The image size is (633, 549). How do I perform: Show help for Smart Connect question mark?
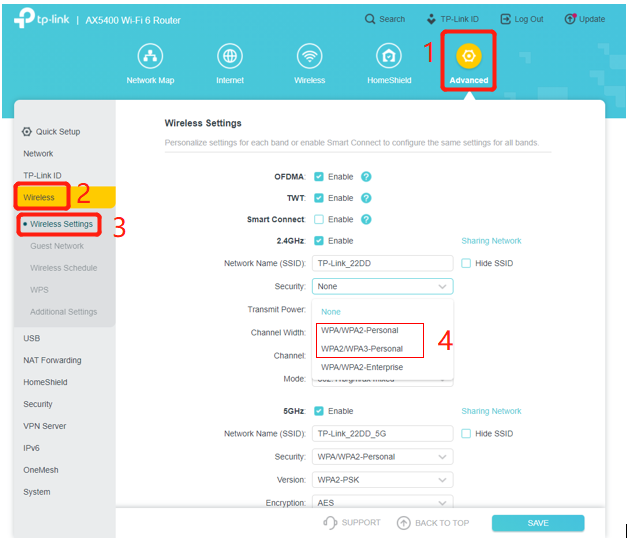pos(366,220)
